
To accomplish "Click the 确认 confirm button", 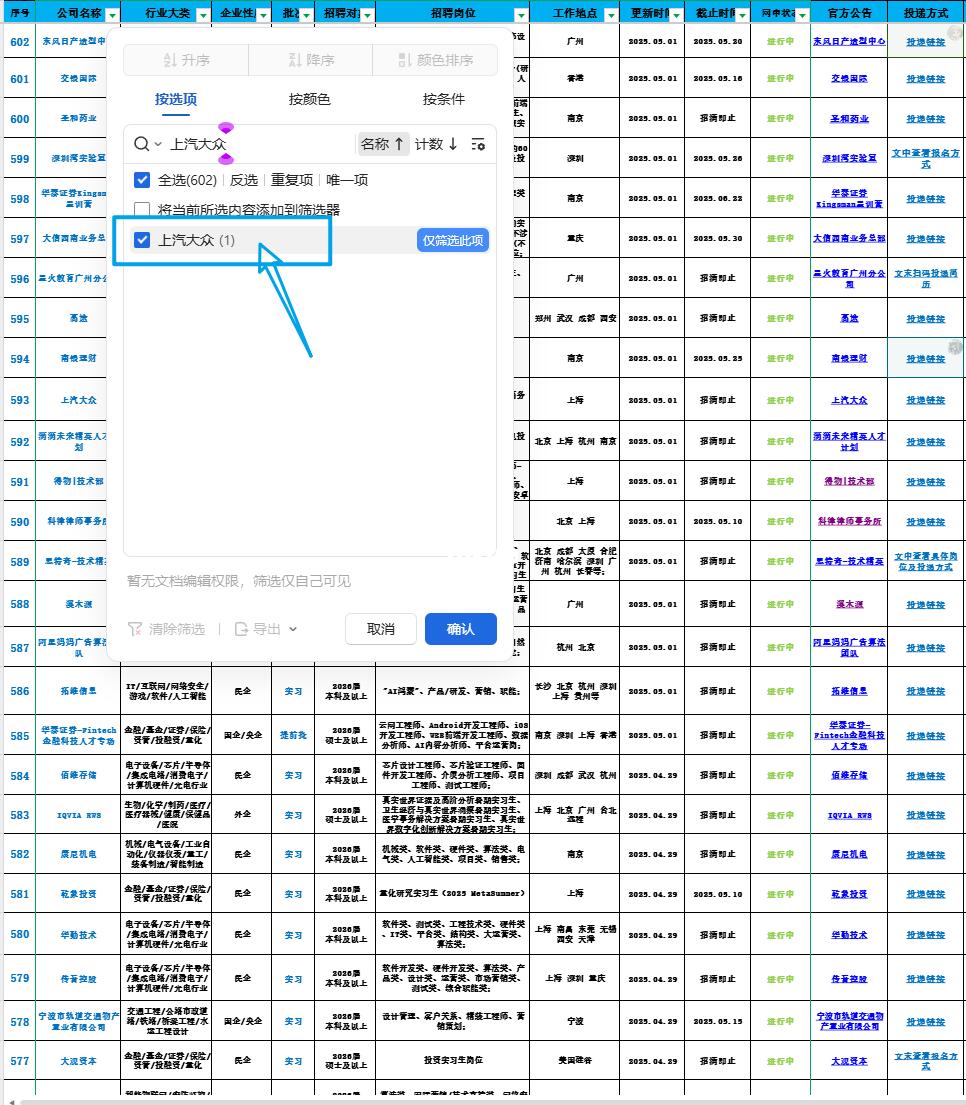I will [x=461, y=629].
